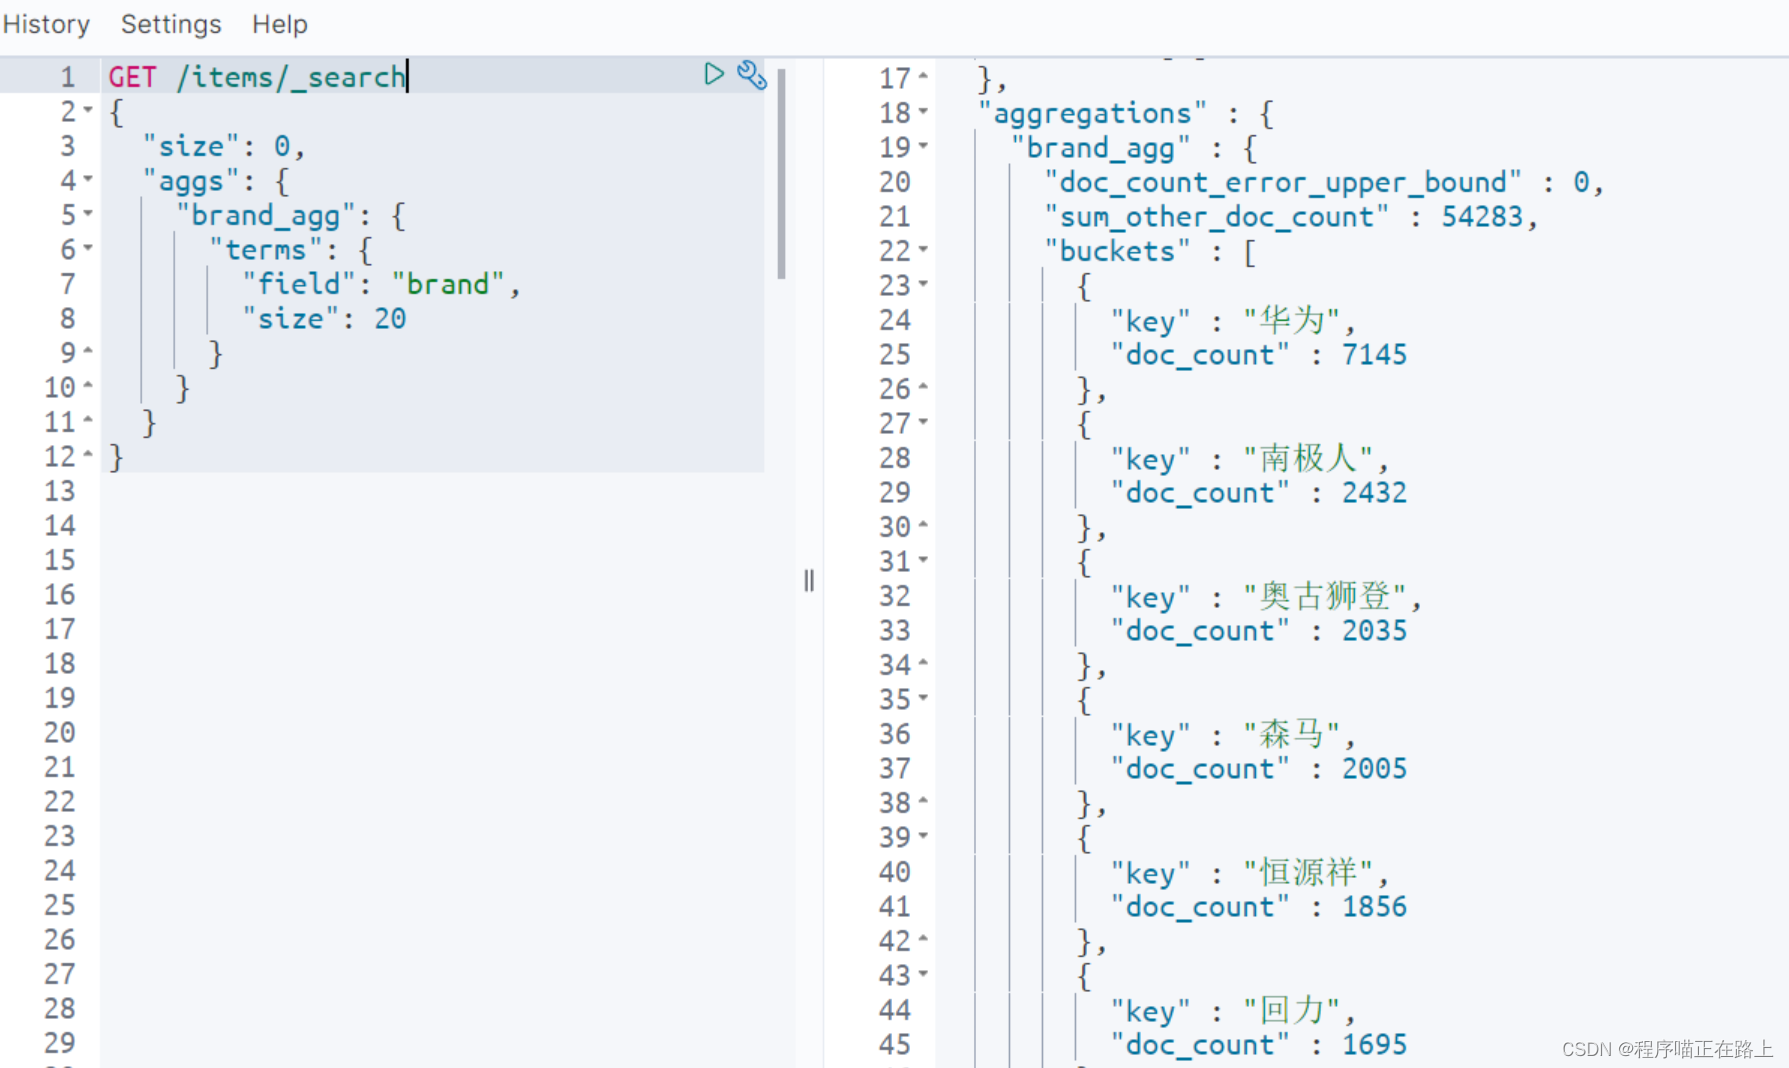Click the key "奥古狮登" in response
Viewport: 1789px width, 1068px height.
click(1325, 596)
